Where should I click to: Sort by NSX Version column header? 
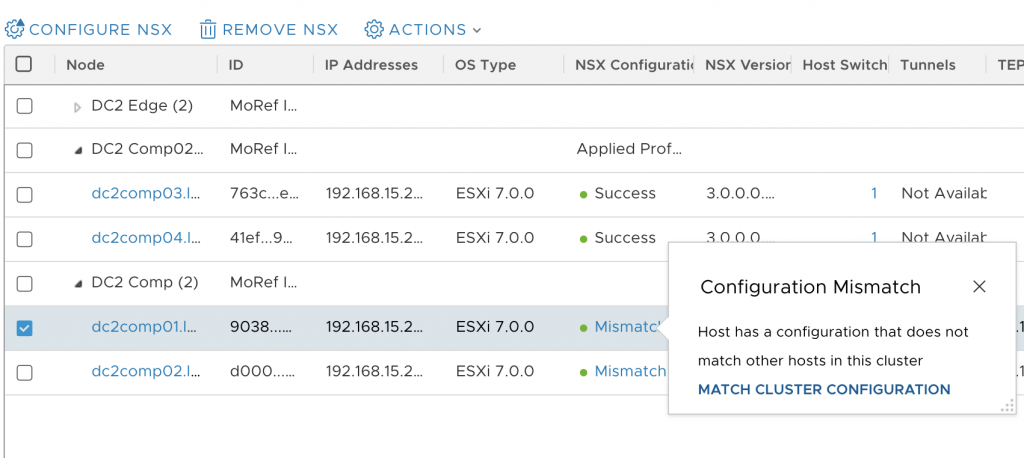(x=747, y=65)
